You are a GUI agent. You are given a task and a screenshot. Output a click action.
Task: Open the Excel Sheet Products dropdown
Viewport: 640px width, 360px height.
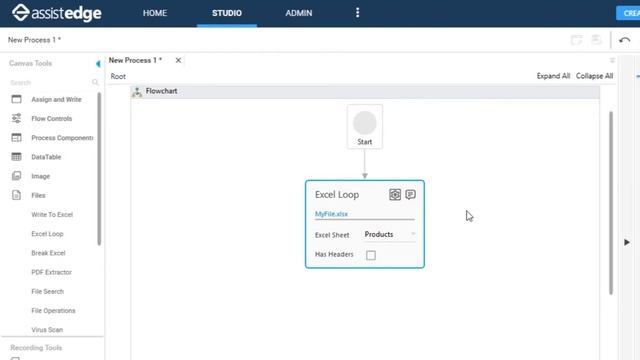point(390,234)
